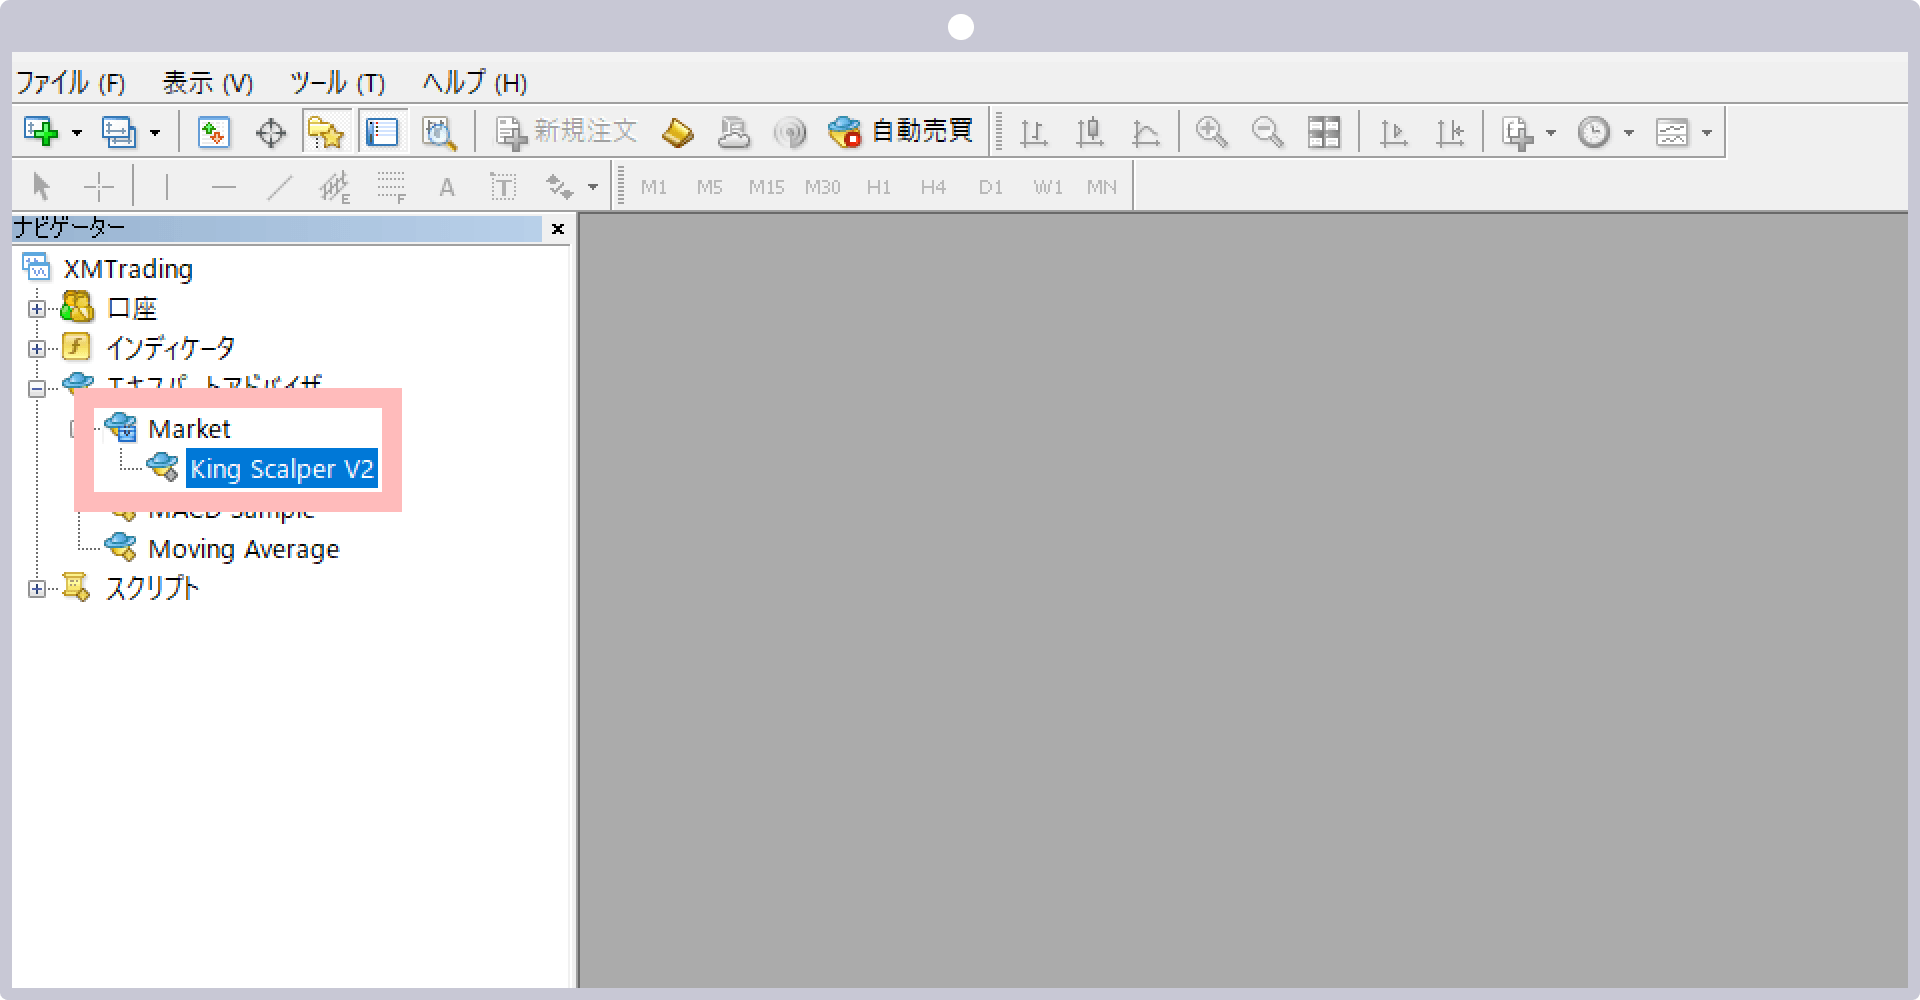Click the signals radio-wave icon

(x=790, y=132)
